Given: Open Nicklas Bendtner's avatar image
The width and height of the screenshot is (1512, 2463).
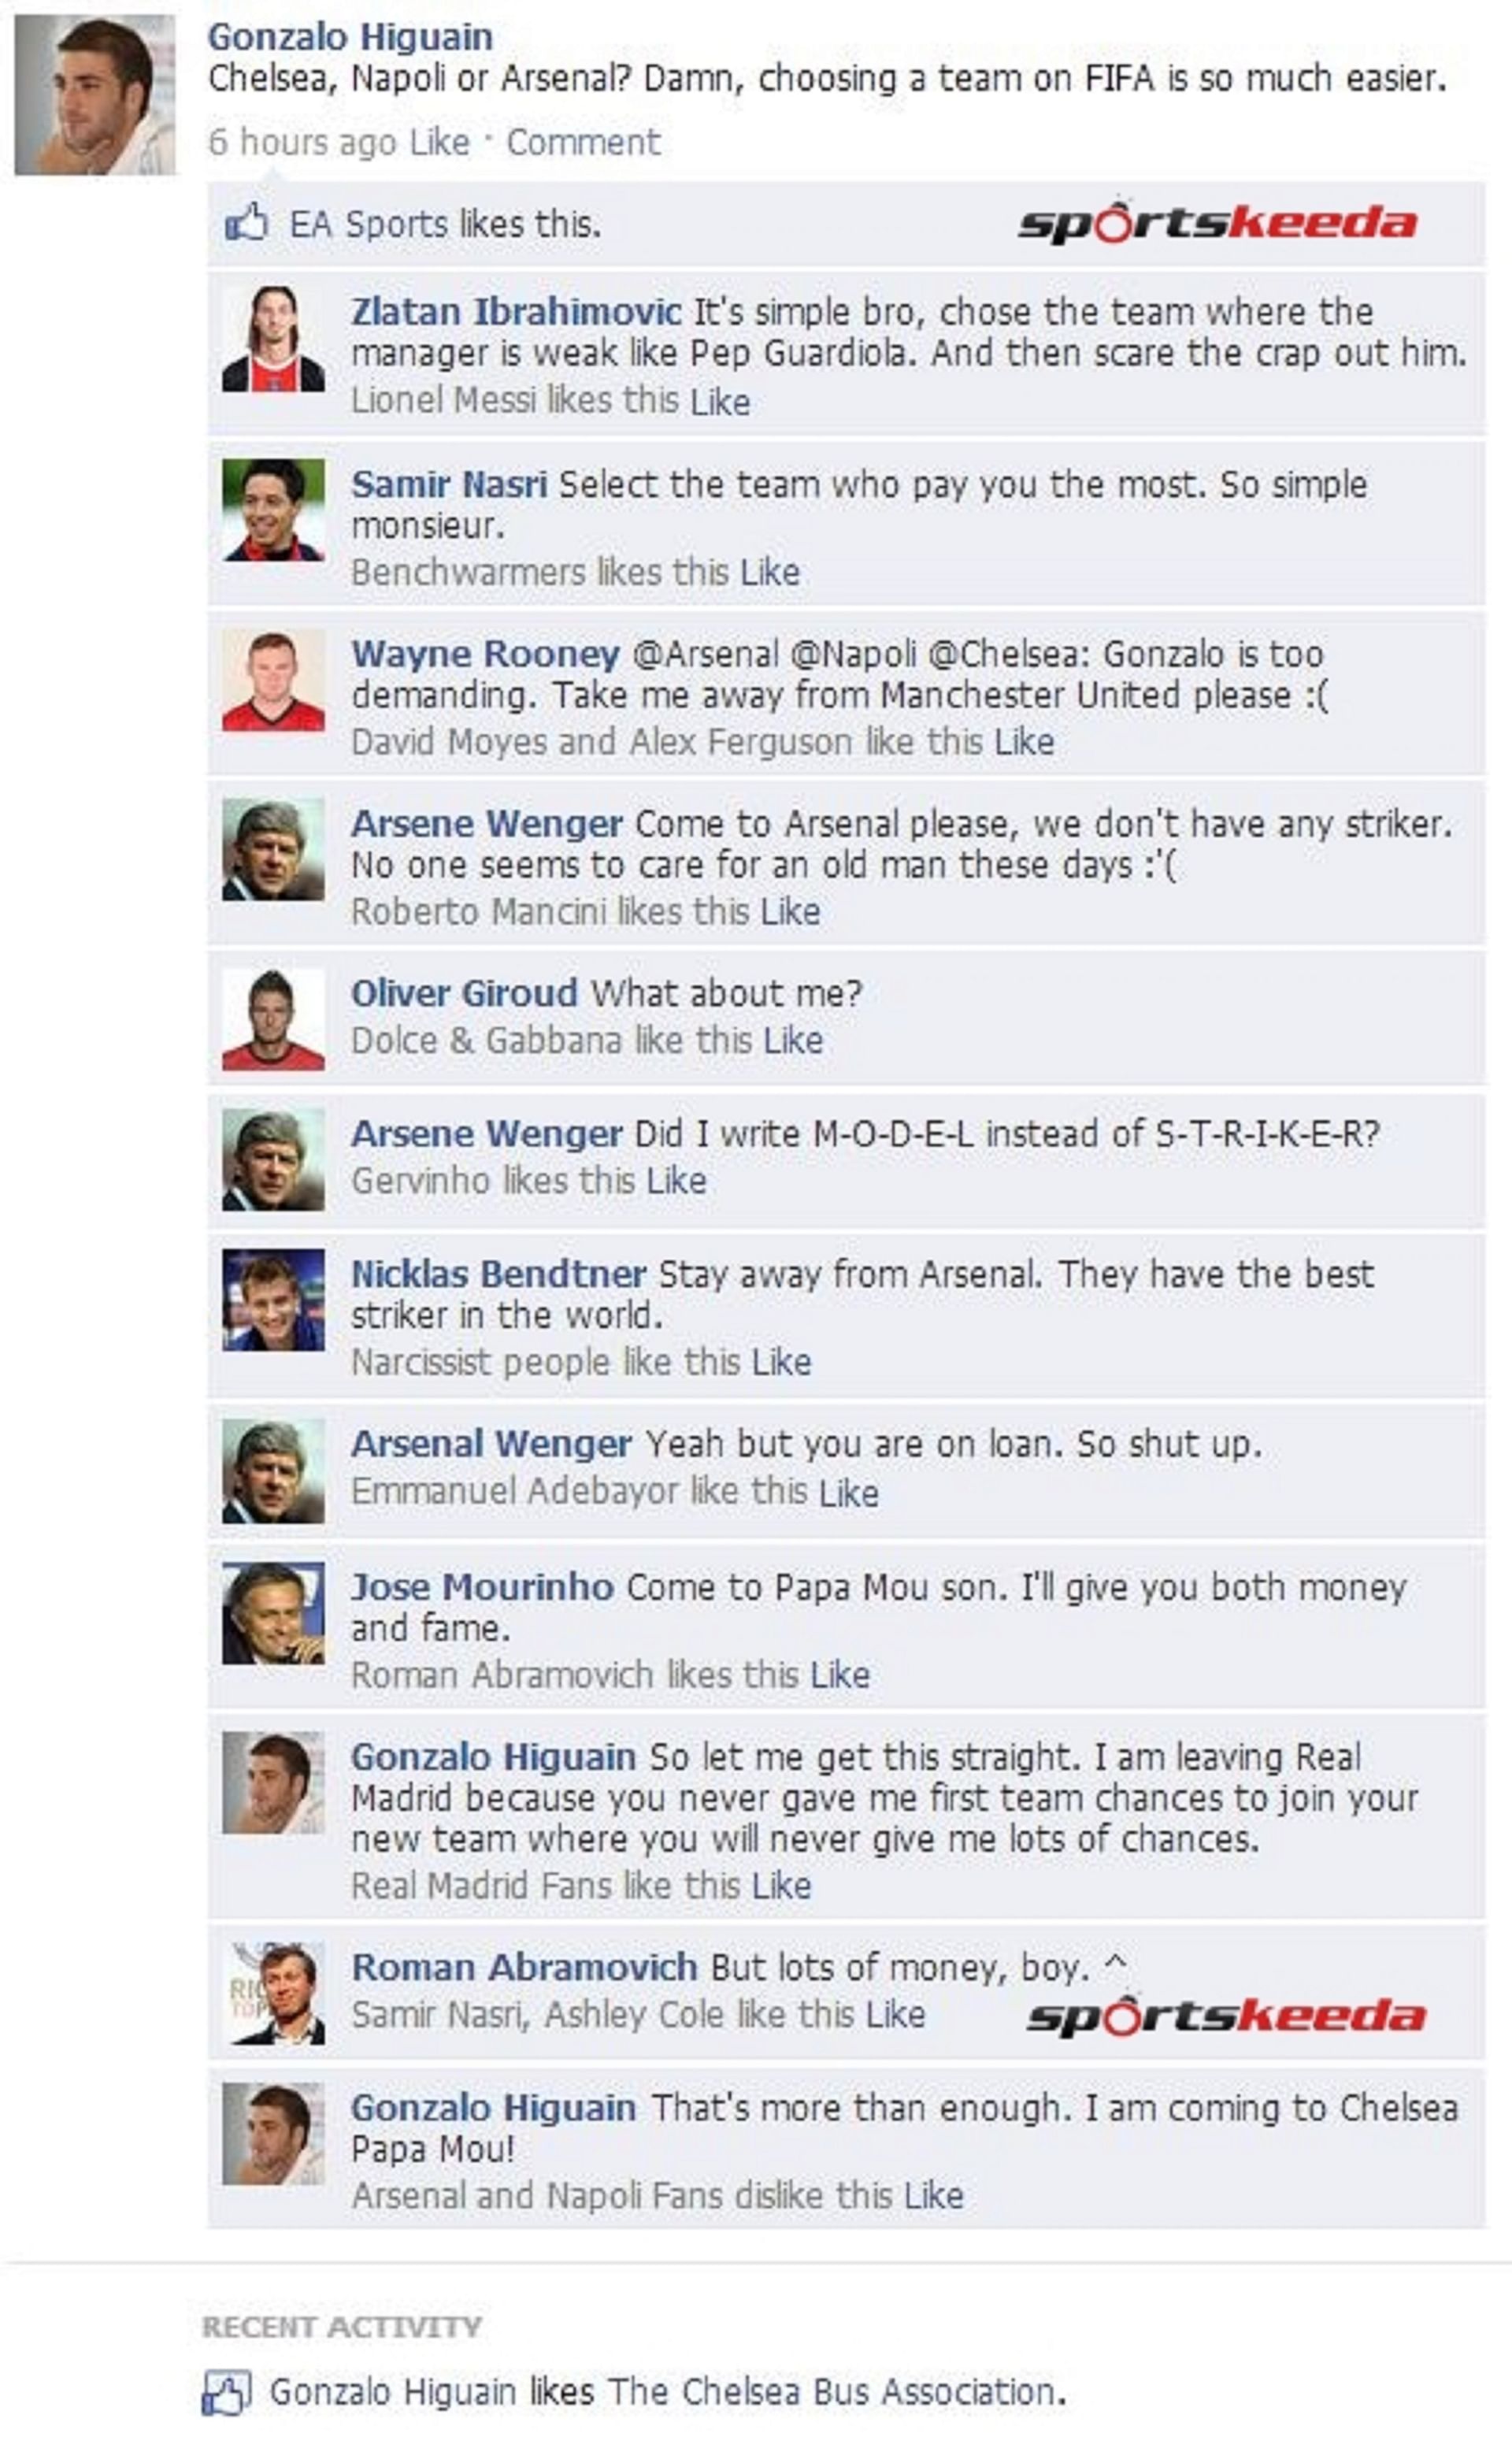Looking at the screenshot, I should click(x=273, y=1300).
